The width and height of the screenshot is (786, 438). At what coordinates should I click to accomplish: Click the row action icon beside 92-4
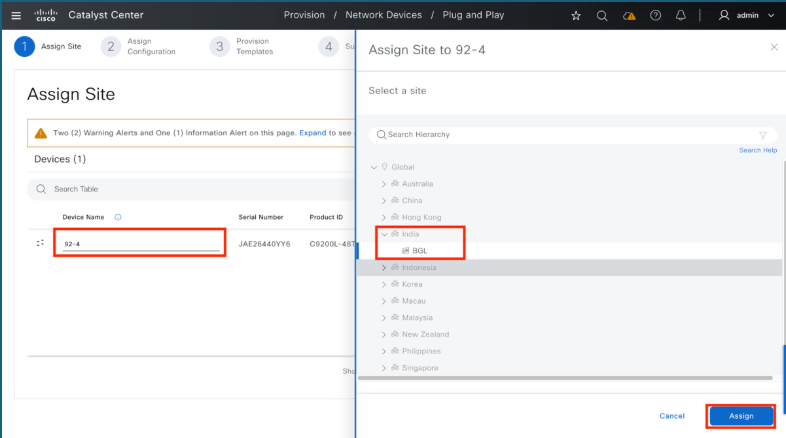coord(40,243)
